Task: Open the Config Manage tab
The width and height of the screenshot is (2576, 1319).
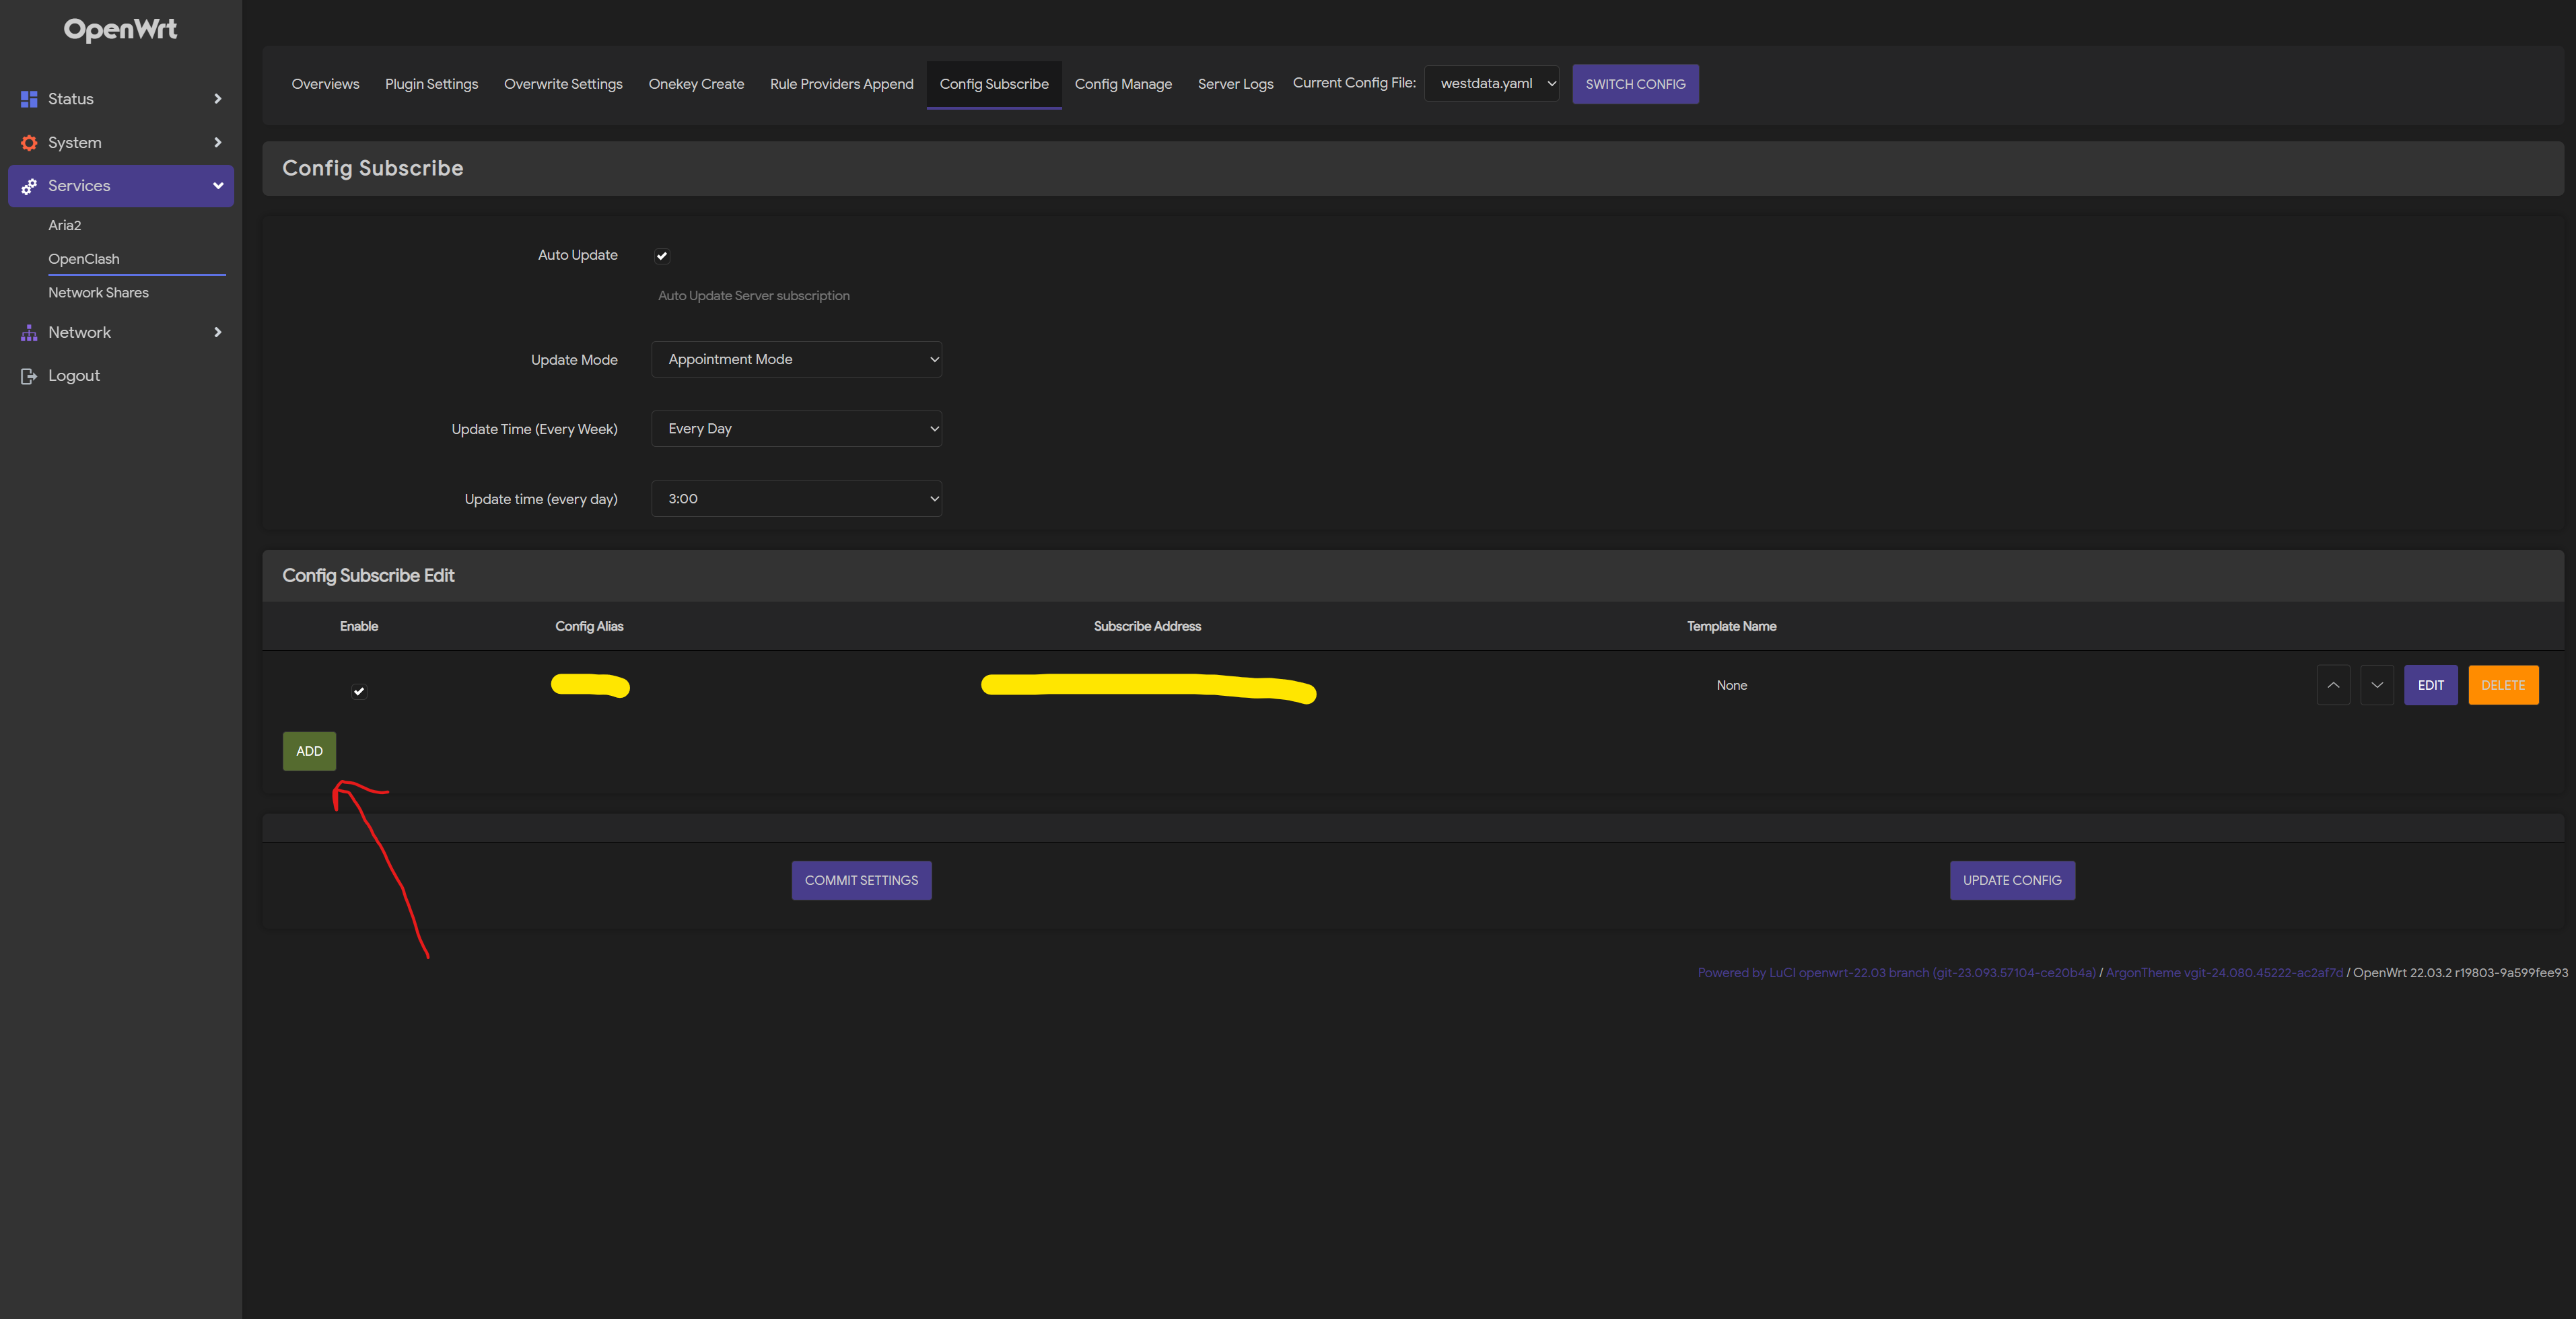Action: click(x=1123, y=84)
